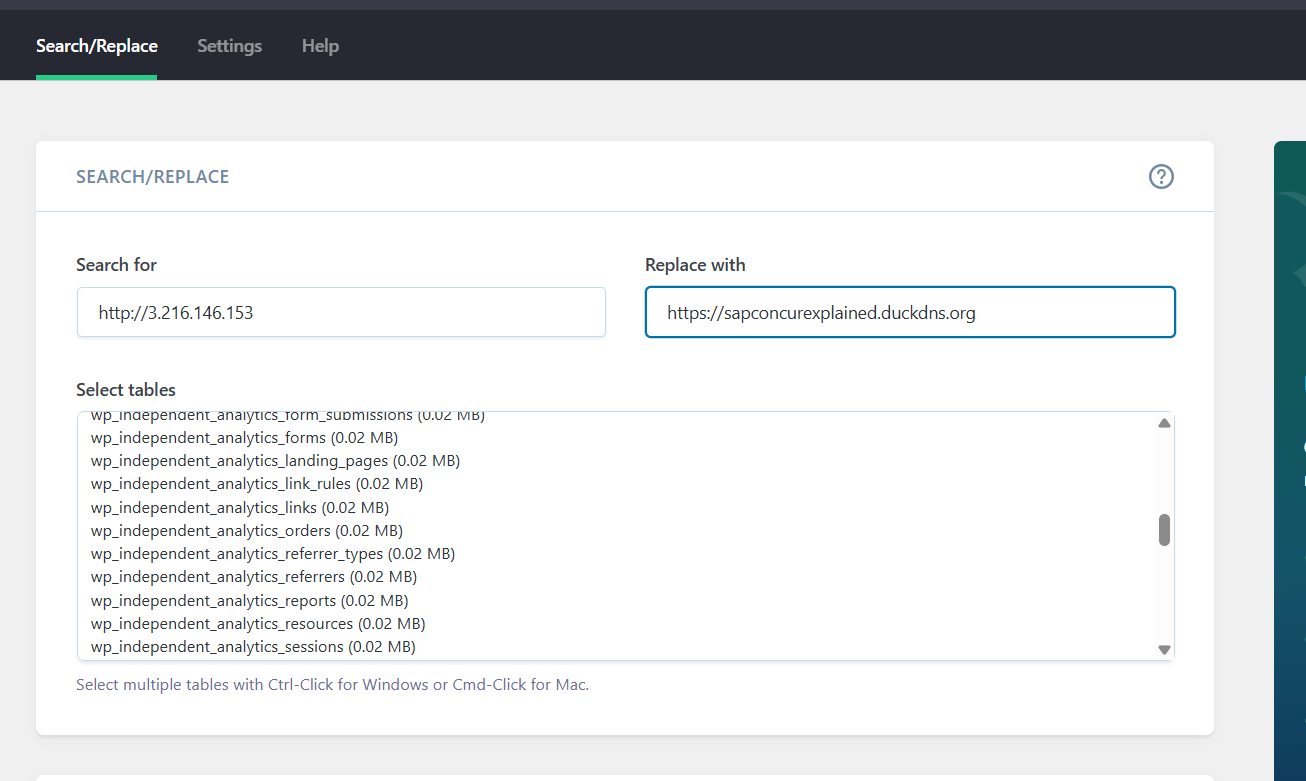The width and height of the screenshot is (1306, 781).
Task: Select wp_independent_analytics_referrers table
Action: pyautogui.click(x=253, y=577)
